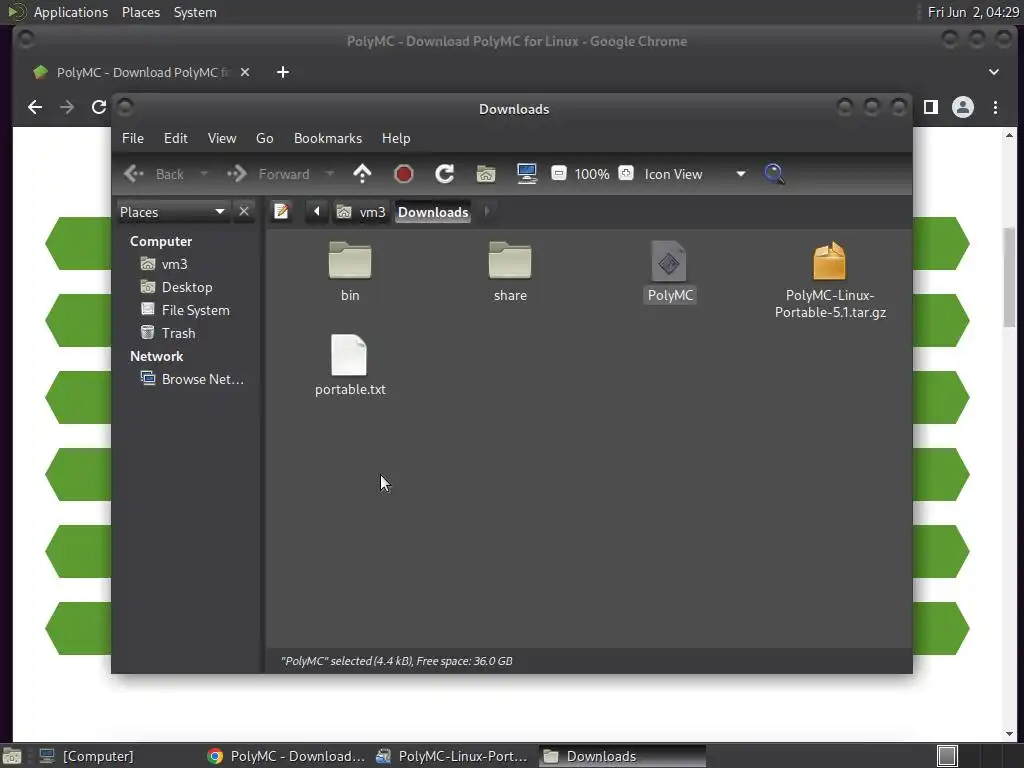Screen dimensions: 1024x768
Task: Click the Chrome page vertical scrollbar thumb
Action: [1010, 278]
